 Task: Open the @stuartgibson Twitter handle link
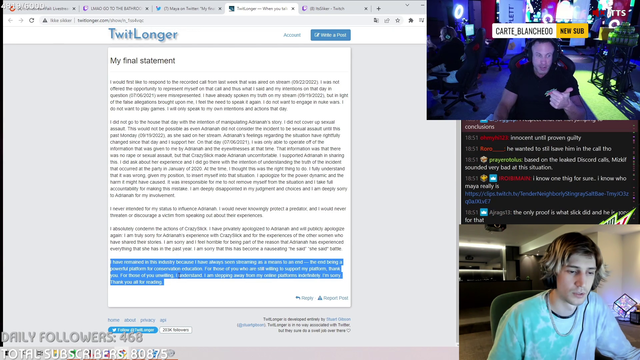pos(251,325)
